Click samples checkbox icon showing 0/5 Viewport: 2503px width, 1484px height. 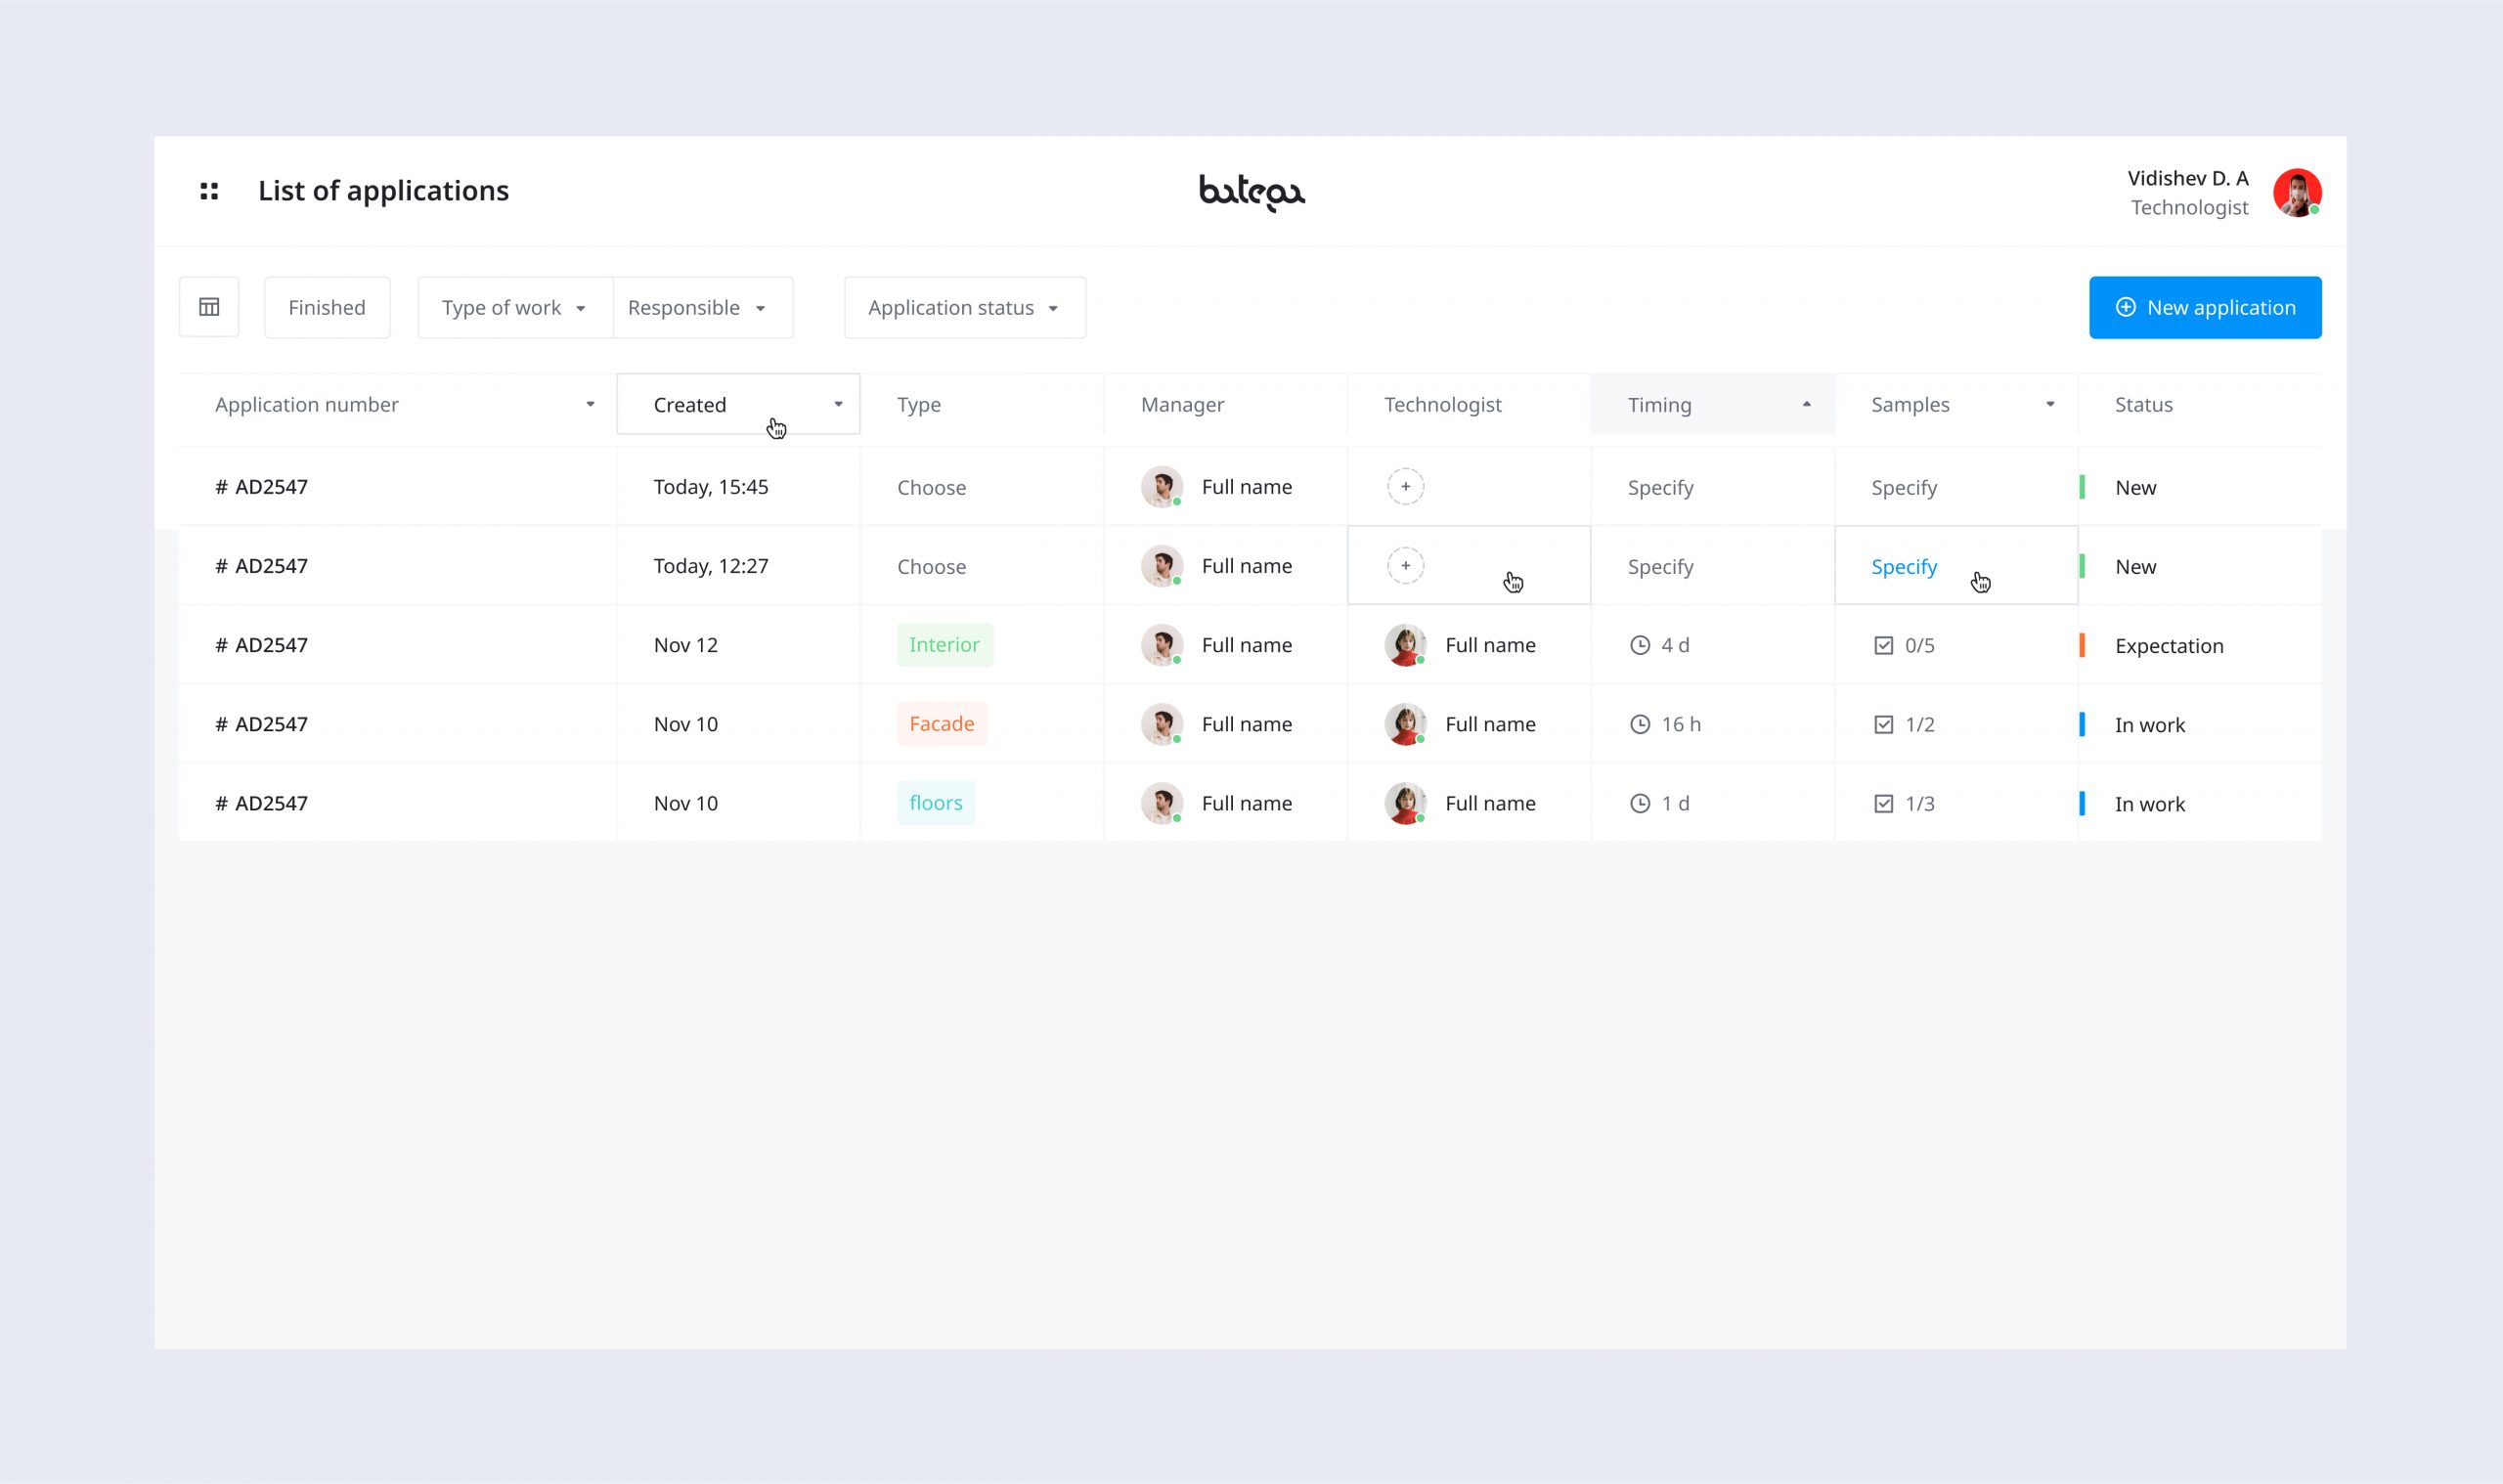(1883, 645)
